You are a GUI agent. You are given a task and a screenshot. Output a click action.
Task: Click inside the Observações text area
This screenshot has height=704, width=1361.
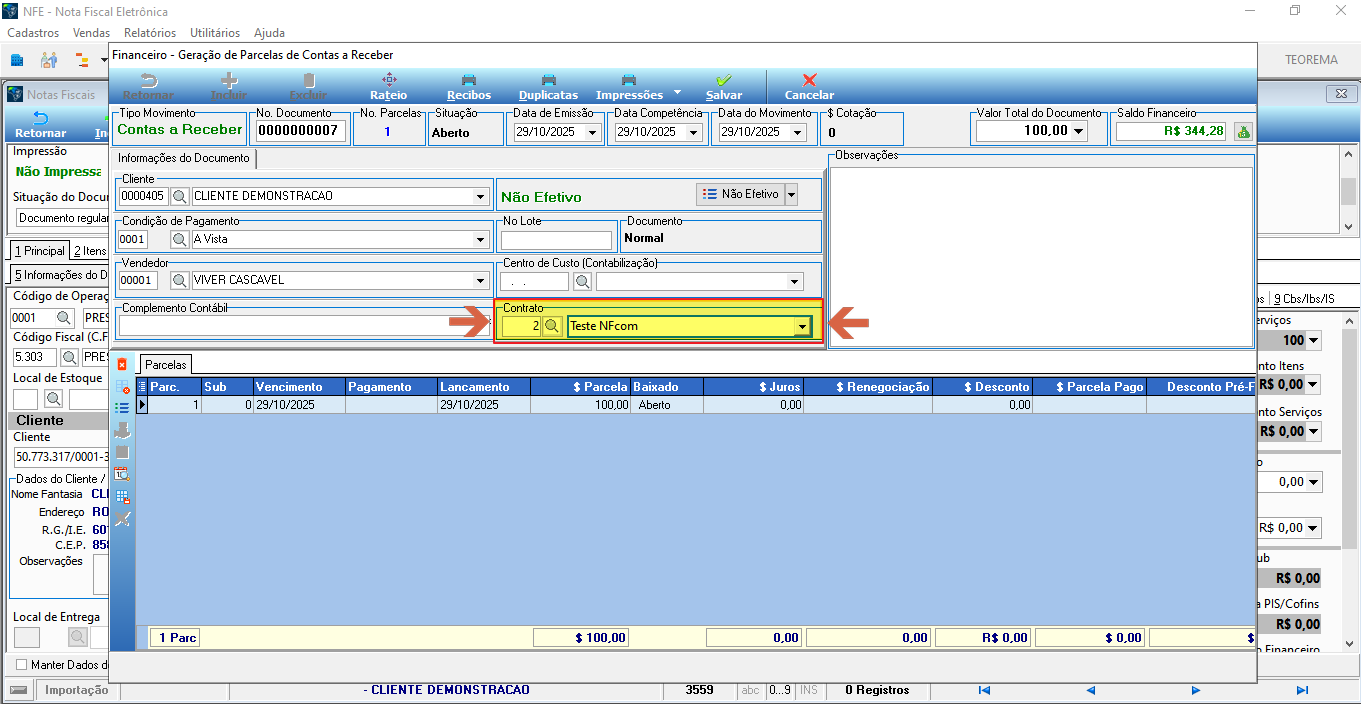point(1041,255)
